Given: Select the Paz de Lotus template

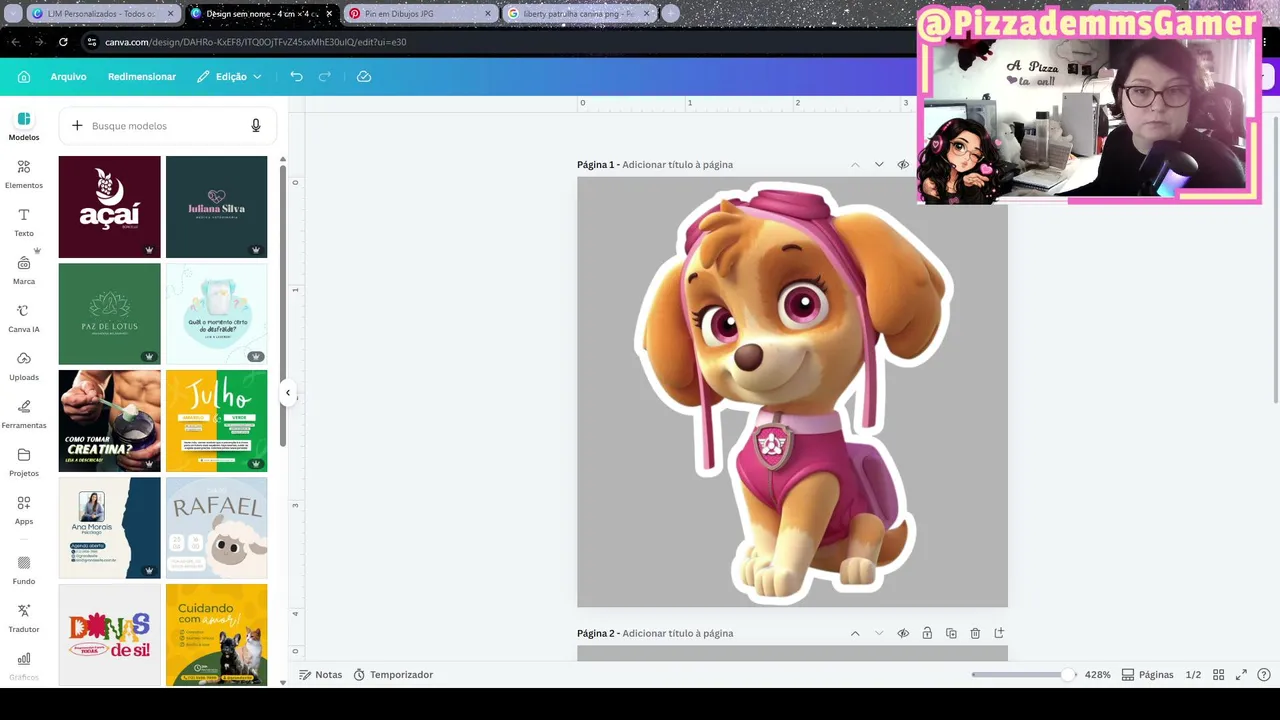Looking at the screenshot, I should click(110, 314).
